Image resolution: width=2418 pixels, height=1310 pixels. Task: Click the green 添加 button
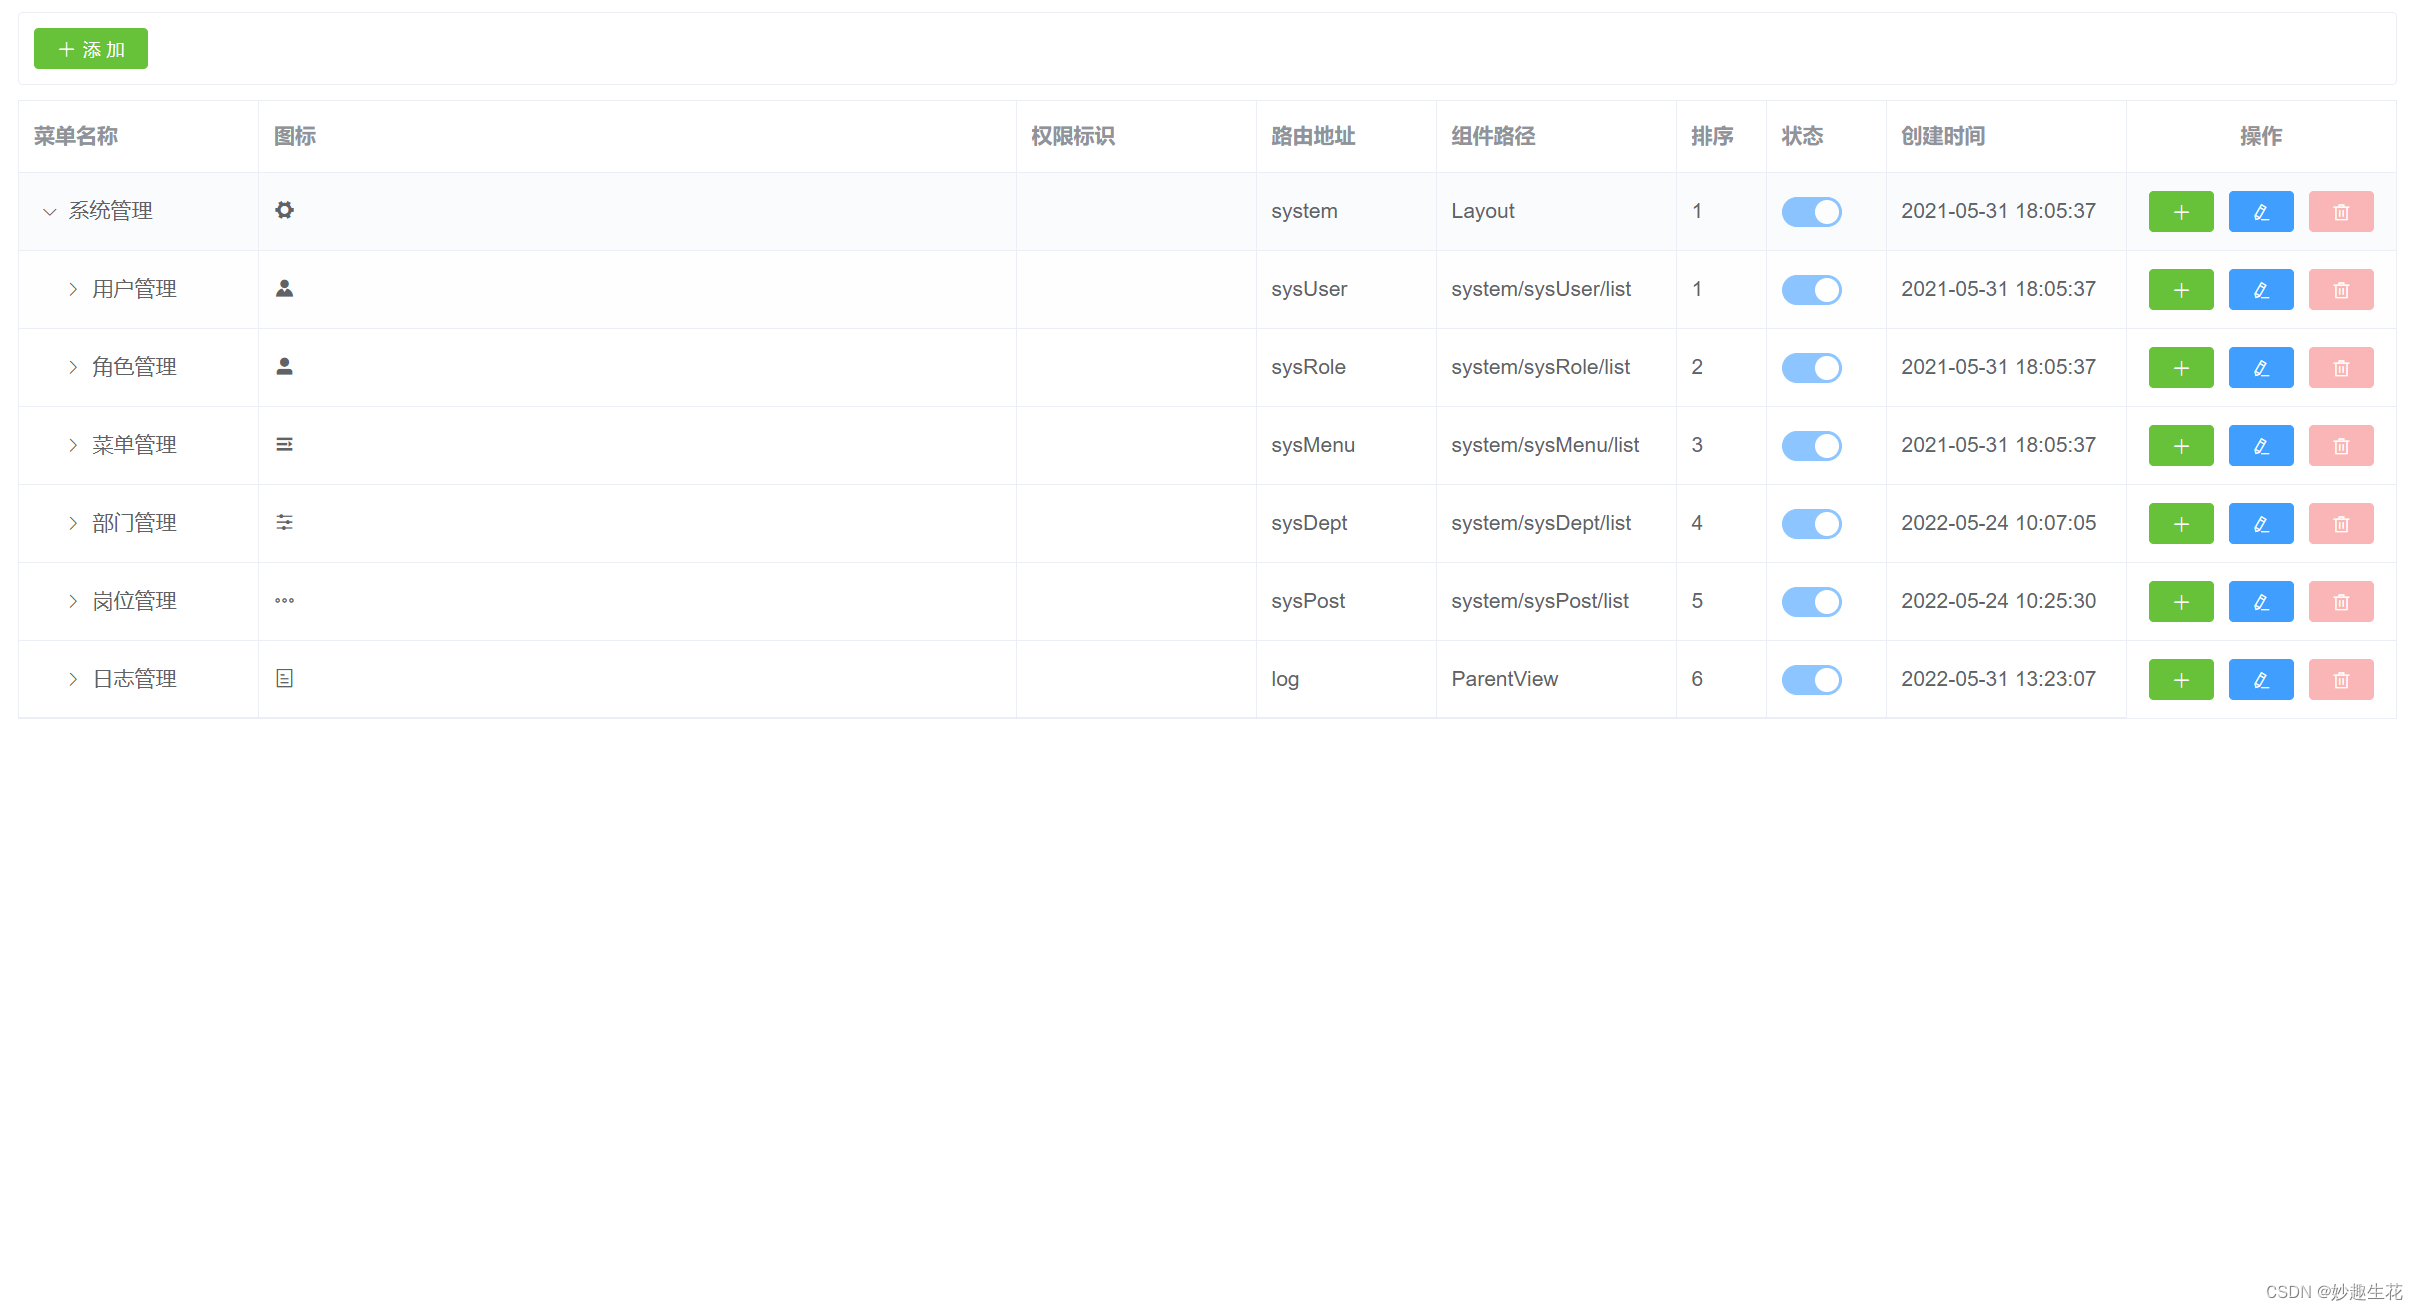pos(91,49)
